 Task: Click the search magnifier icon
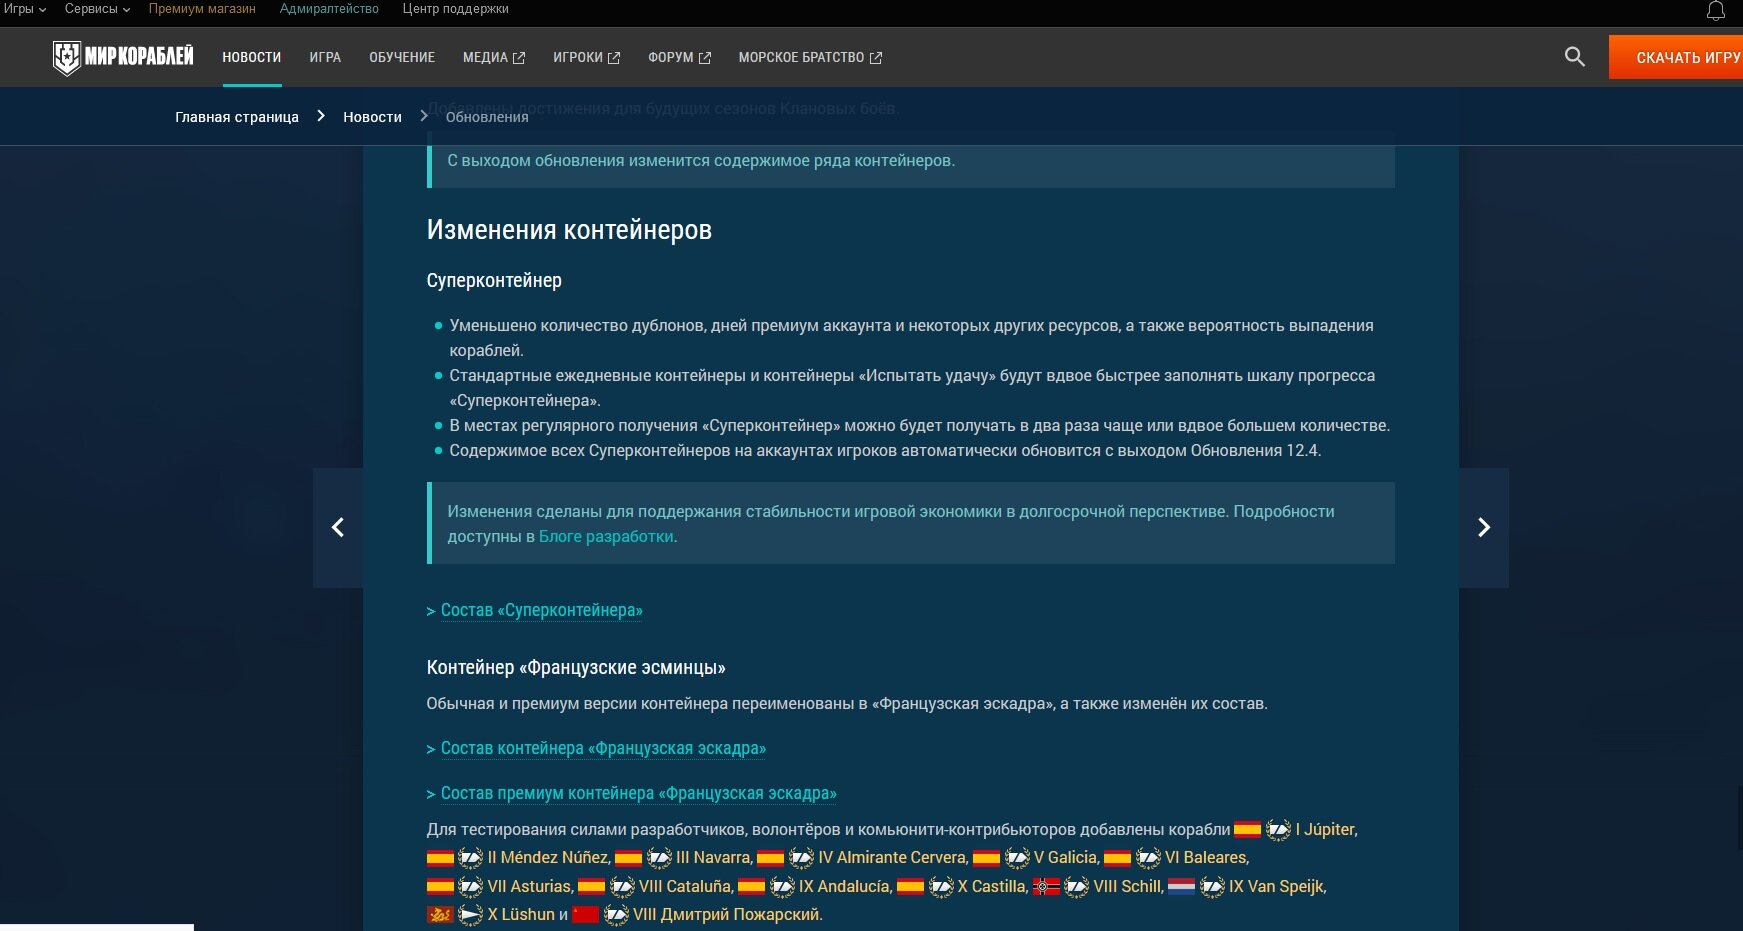tap(1574, 57)
